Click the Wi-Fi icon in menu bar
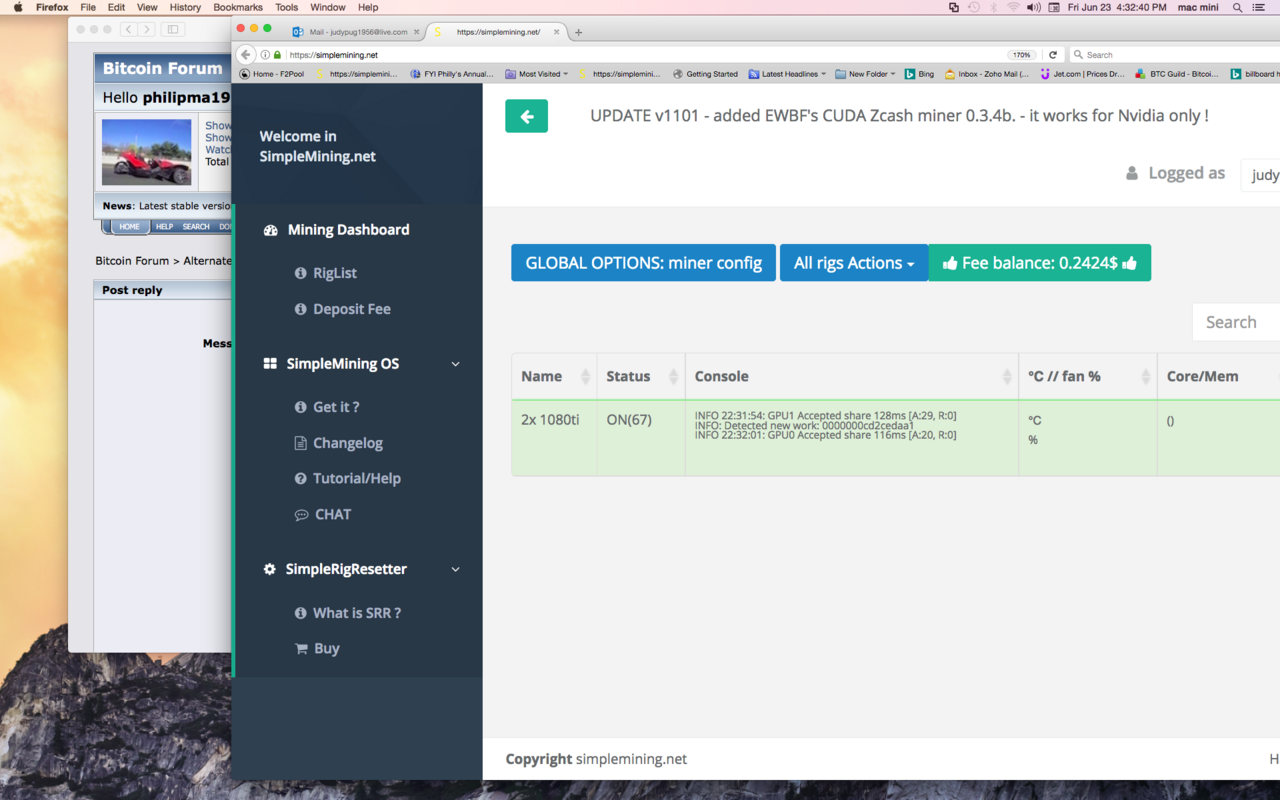 pos(1013,7)
